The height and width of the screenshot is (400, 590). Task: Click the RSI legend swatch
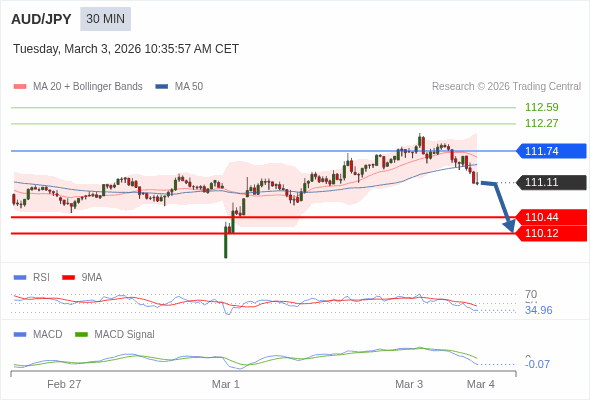click(20, 278)
